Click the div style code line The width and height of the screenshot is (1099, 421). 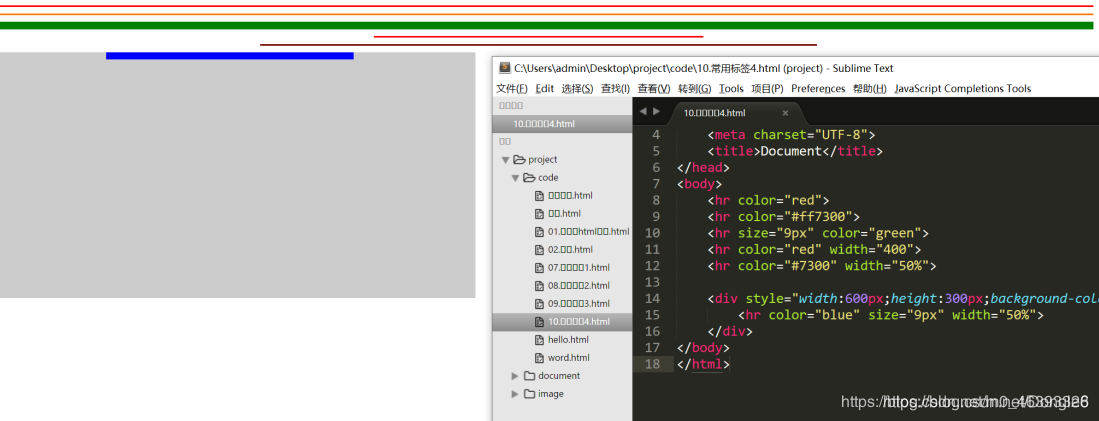pos(903,299)
